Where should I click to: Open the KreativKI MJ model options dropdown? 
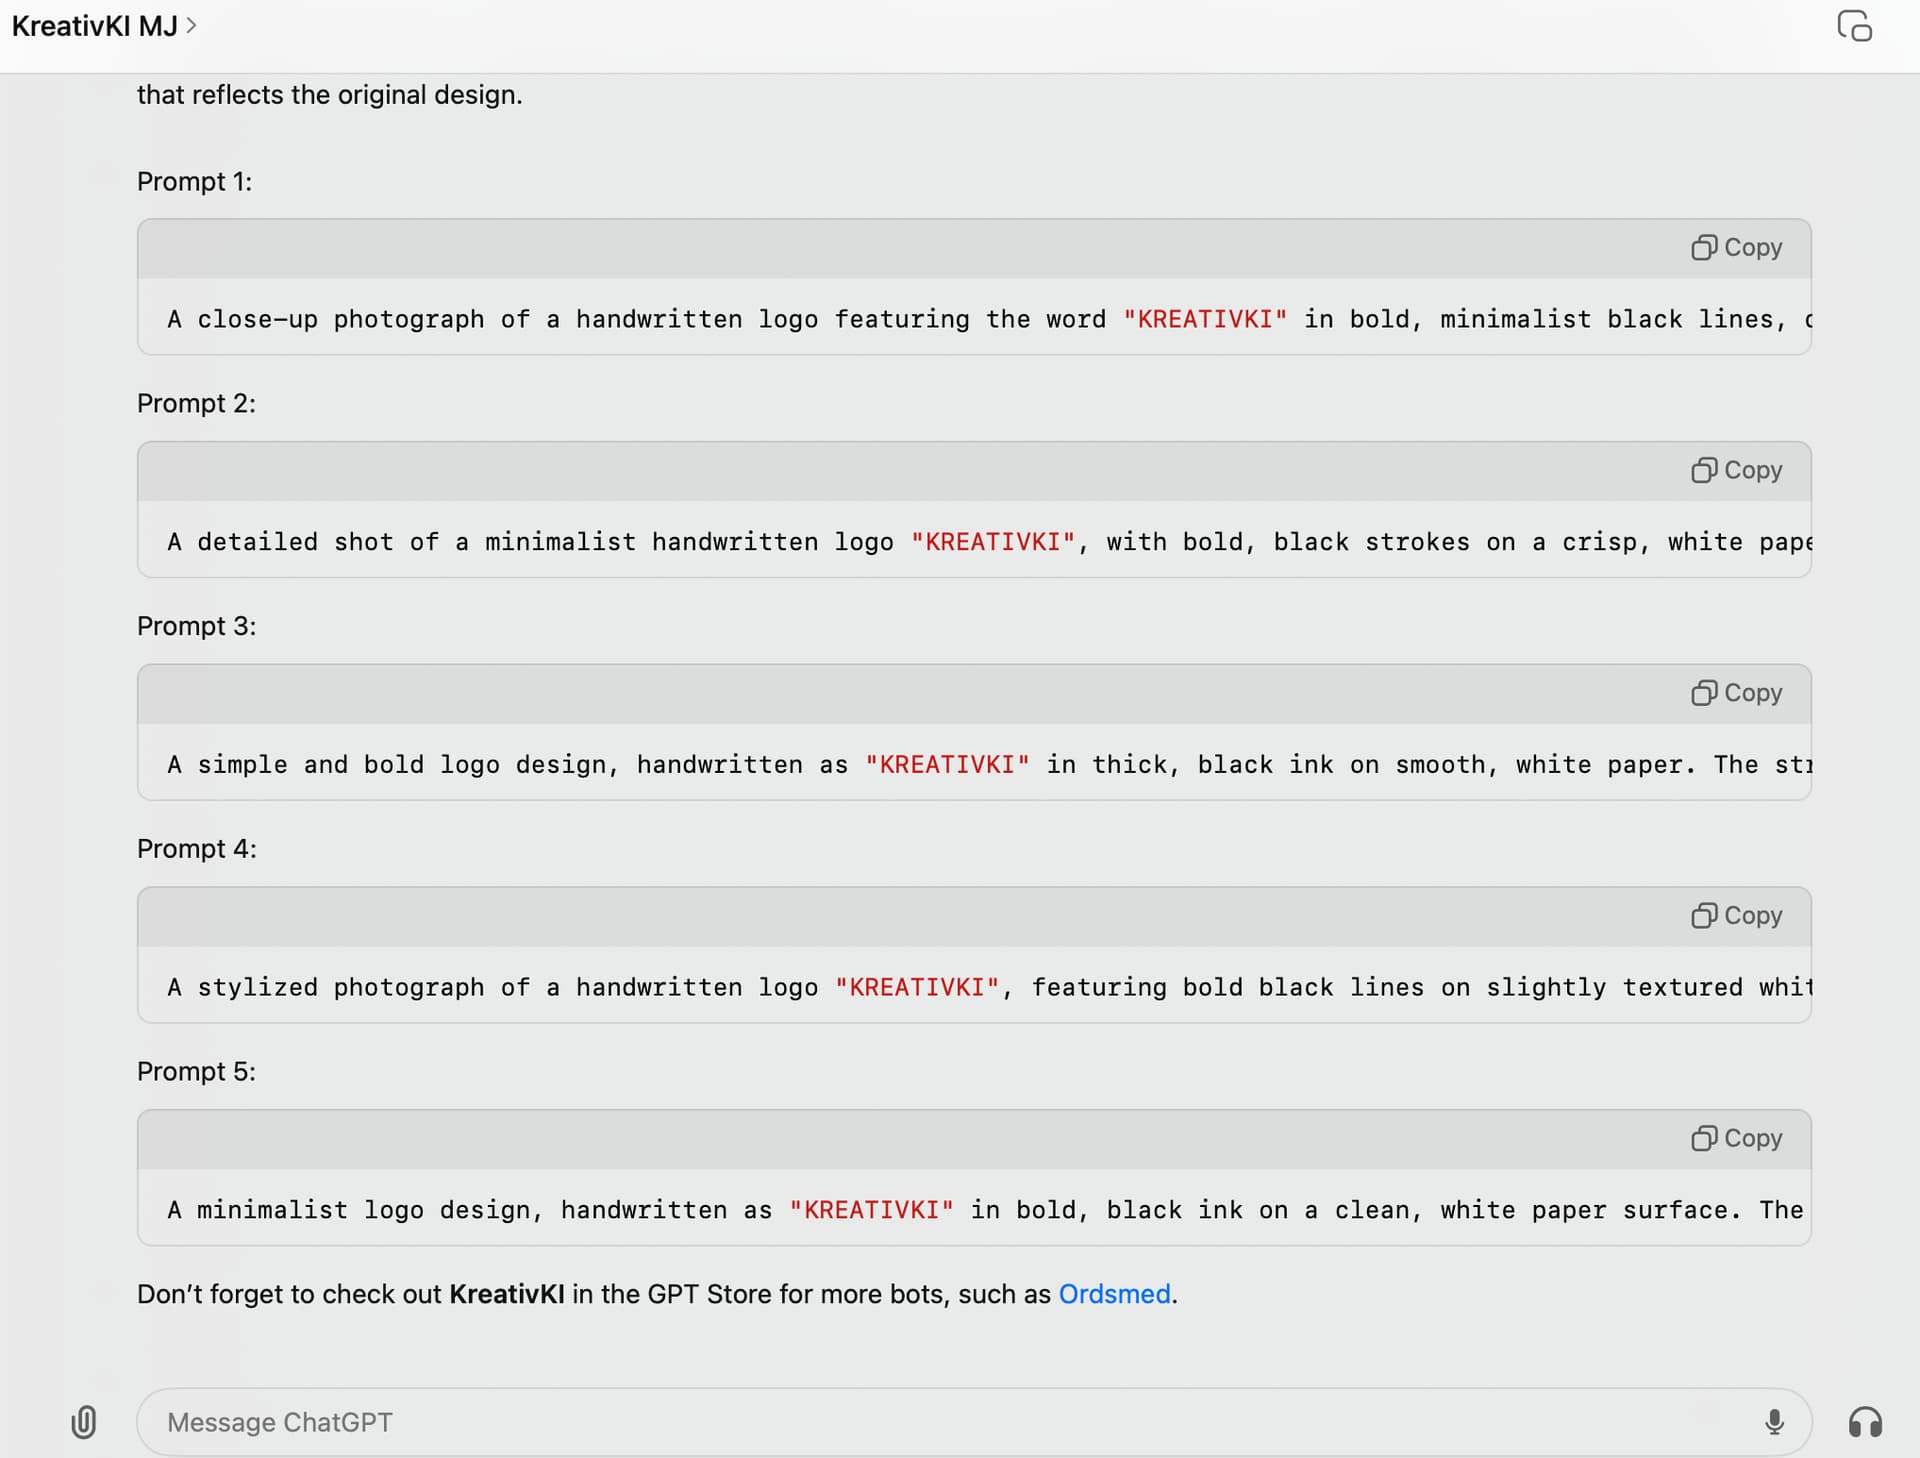pos(105,26)
